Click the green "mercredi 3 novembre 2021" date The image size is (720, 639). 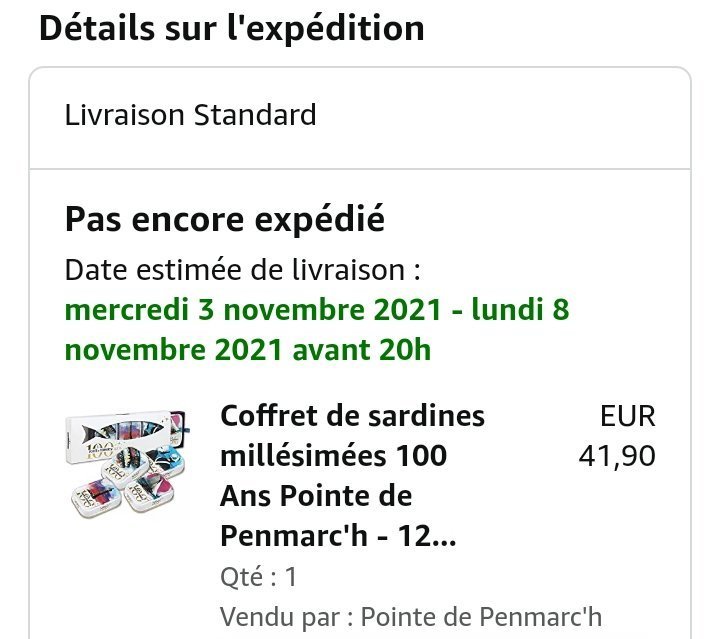(x=253, y=310)
